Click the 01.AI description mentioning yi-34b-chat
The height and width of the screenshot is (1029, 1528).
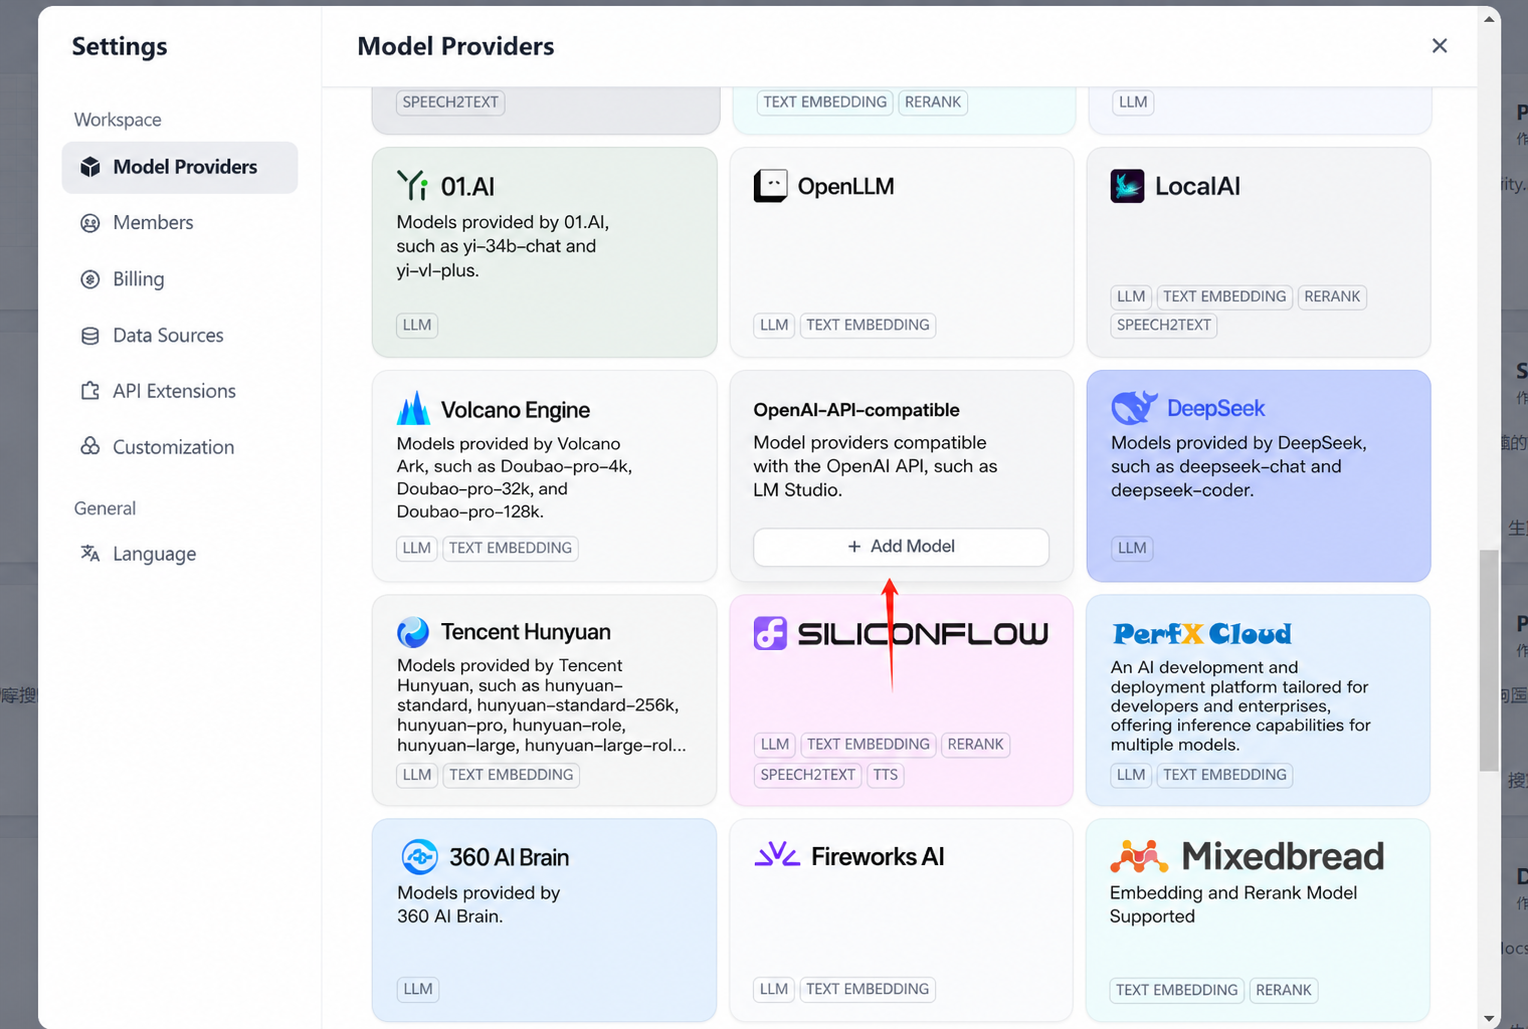click(x=503, y=246)
